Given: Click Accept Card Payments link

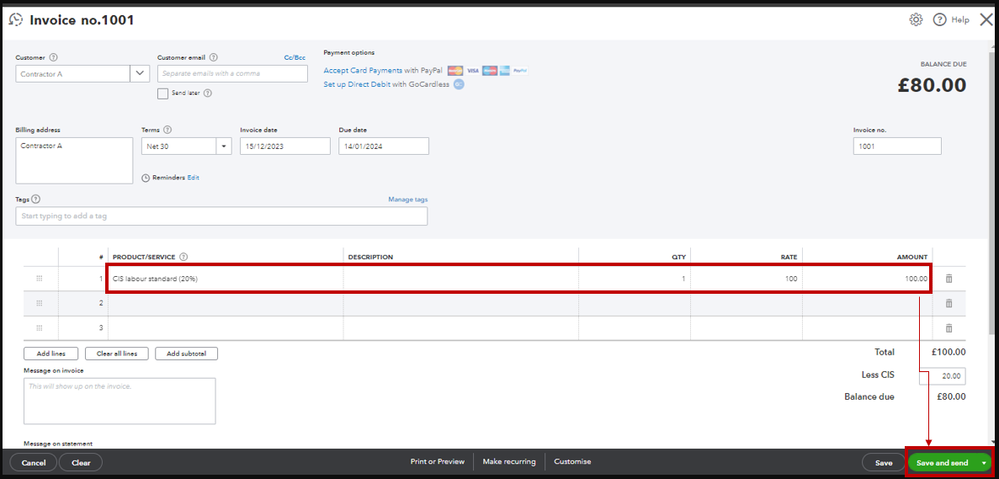Looking at the screenshot, I should click(x=363, y=71).
